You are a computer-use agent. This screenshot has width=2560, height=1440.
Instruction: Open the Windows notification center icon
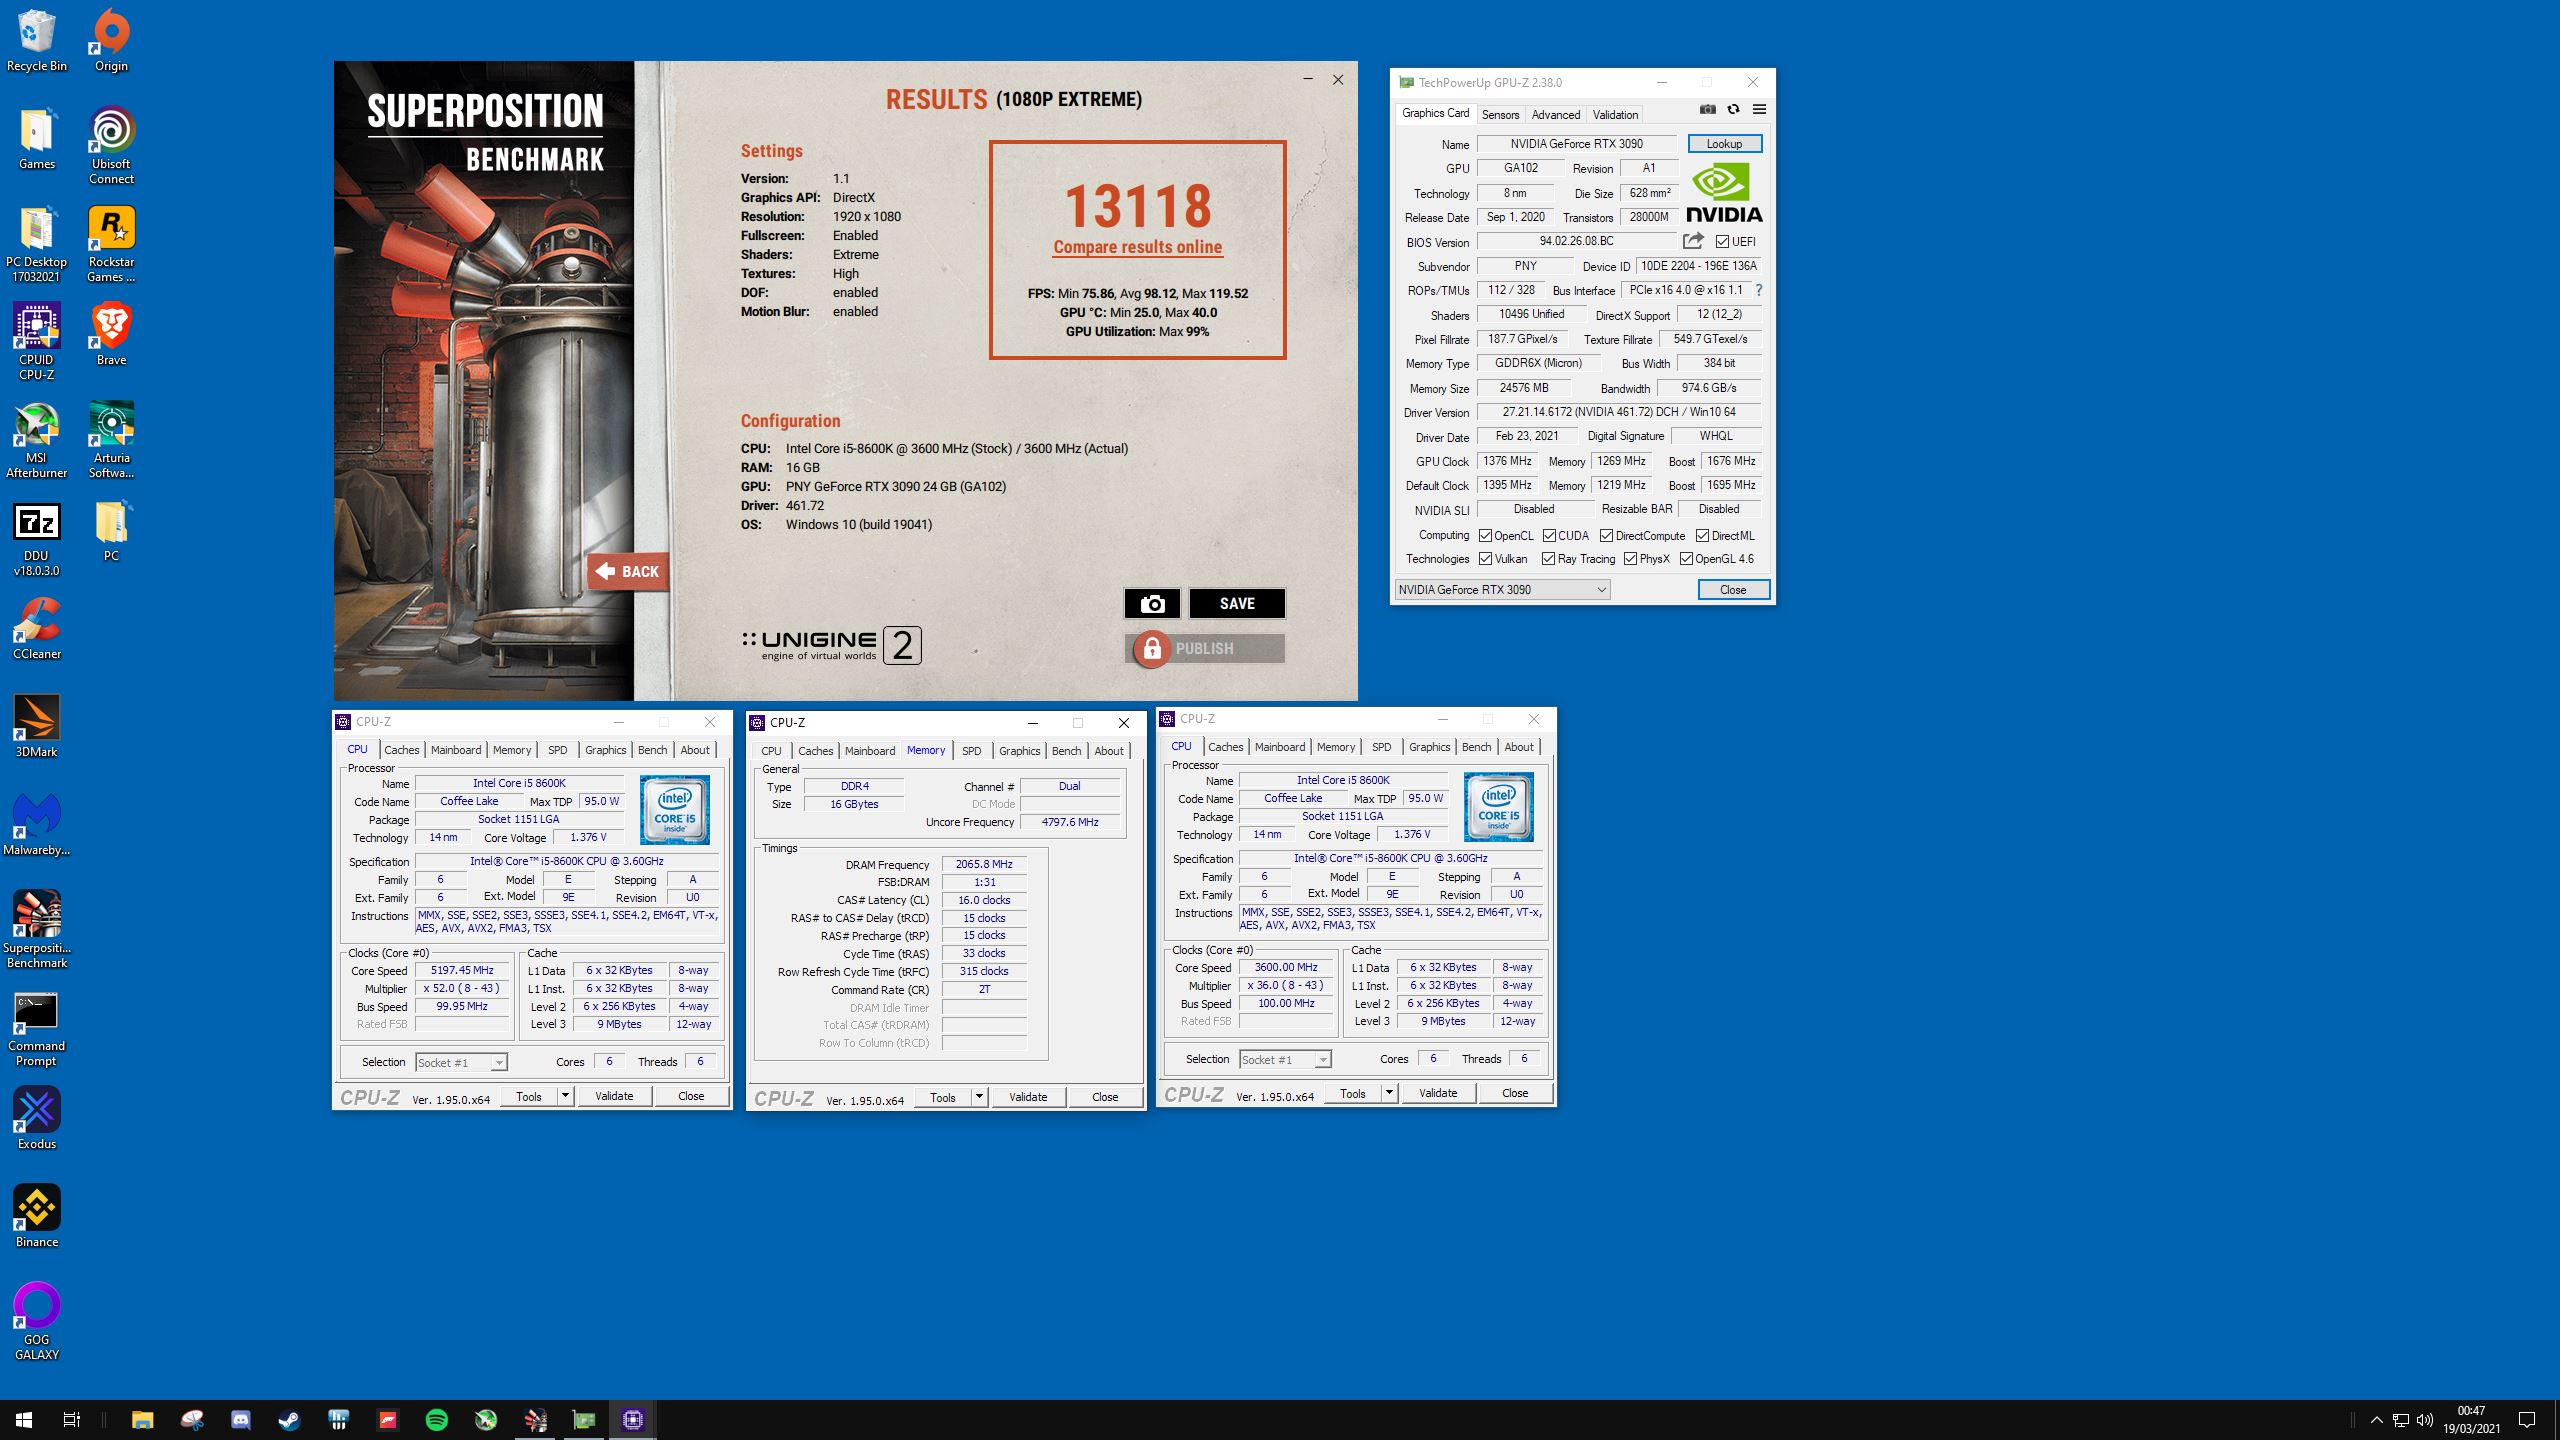2527,1420
